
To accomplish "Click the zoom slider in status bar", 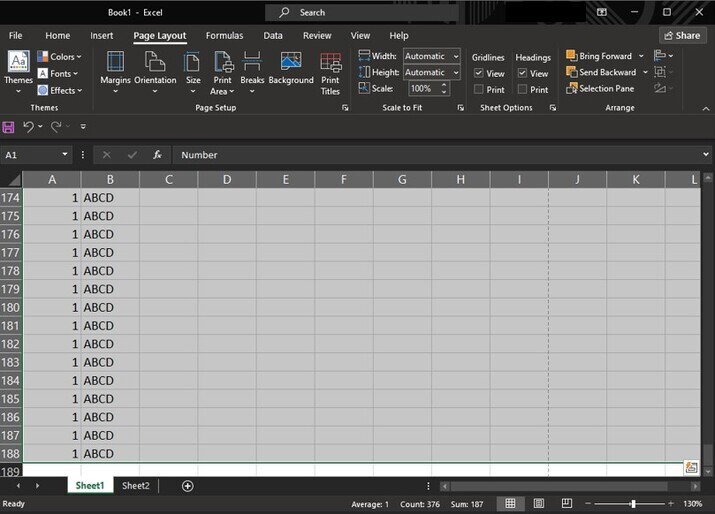I will point(632,503).
